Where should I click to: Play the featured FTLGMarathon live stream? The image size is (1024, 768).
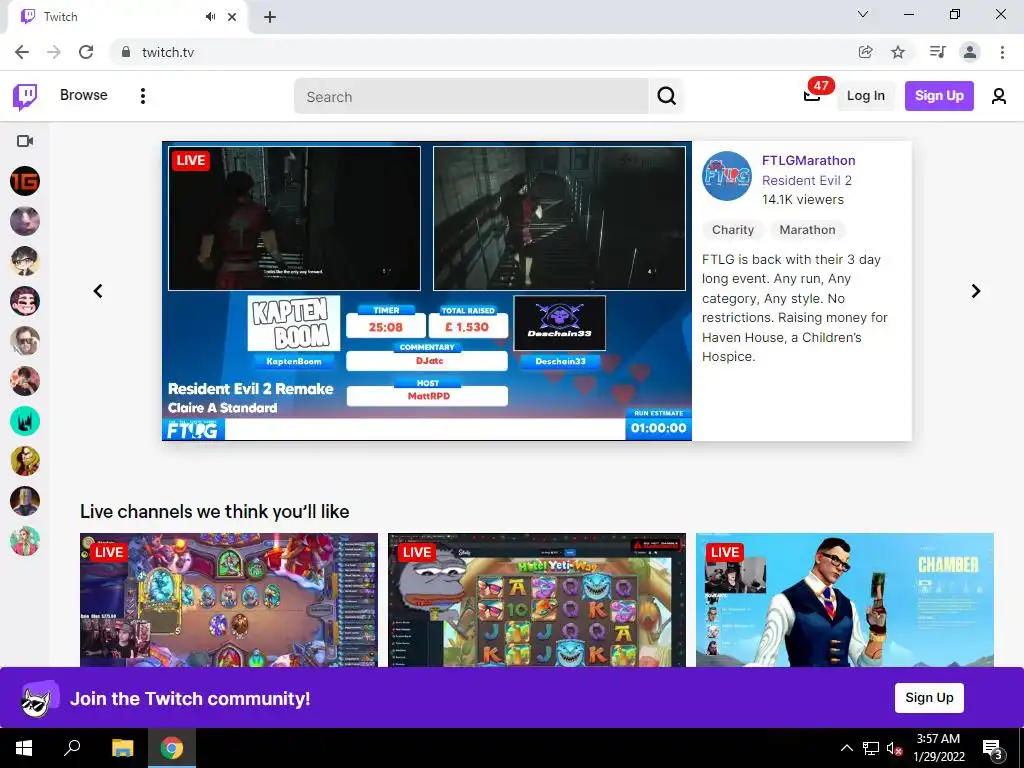click(x=427, y=291)
